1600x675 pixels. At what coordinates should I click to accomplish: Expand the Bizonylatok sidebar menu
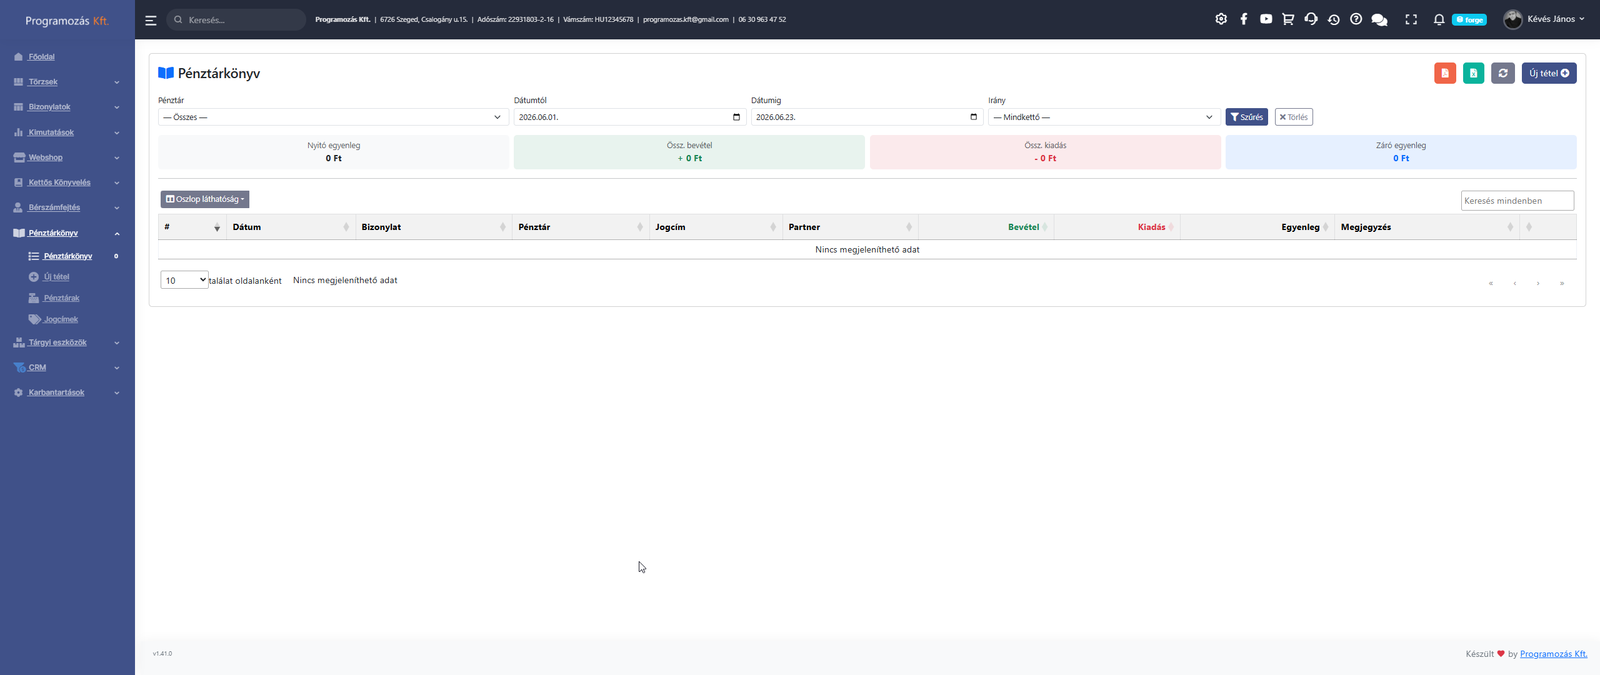67,107
